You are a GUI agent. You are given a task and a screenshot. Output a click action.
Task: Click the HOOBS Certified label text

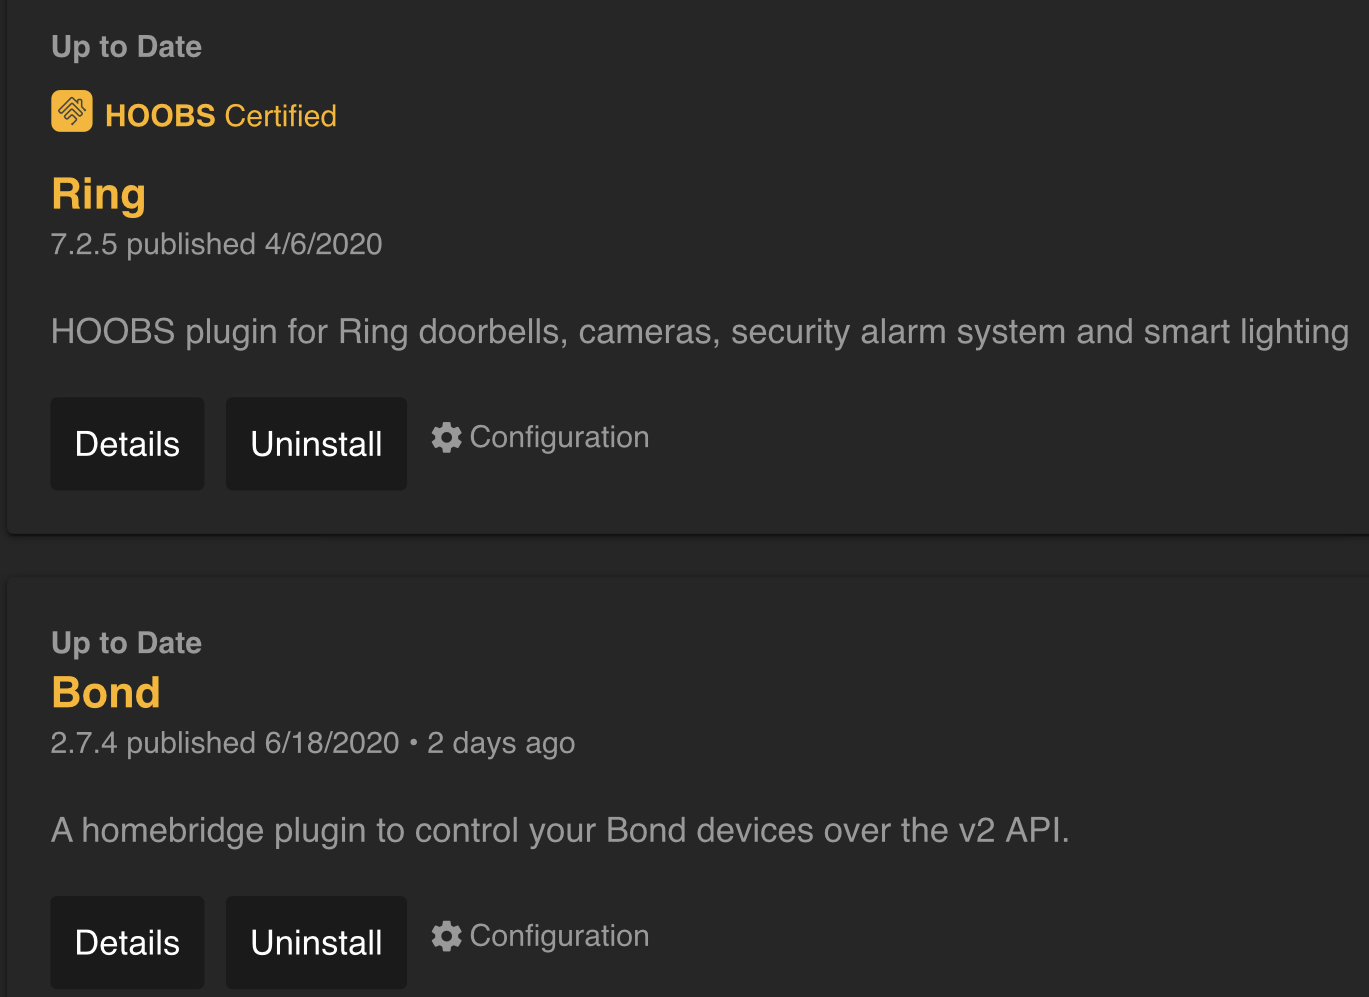click(221, 116)
